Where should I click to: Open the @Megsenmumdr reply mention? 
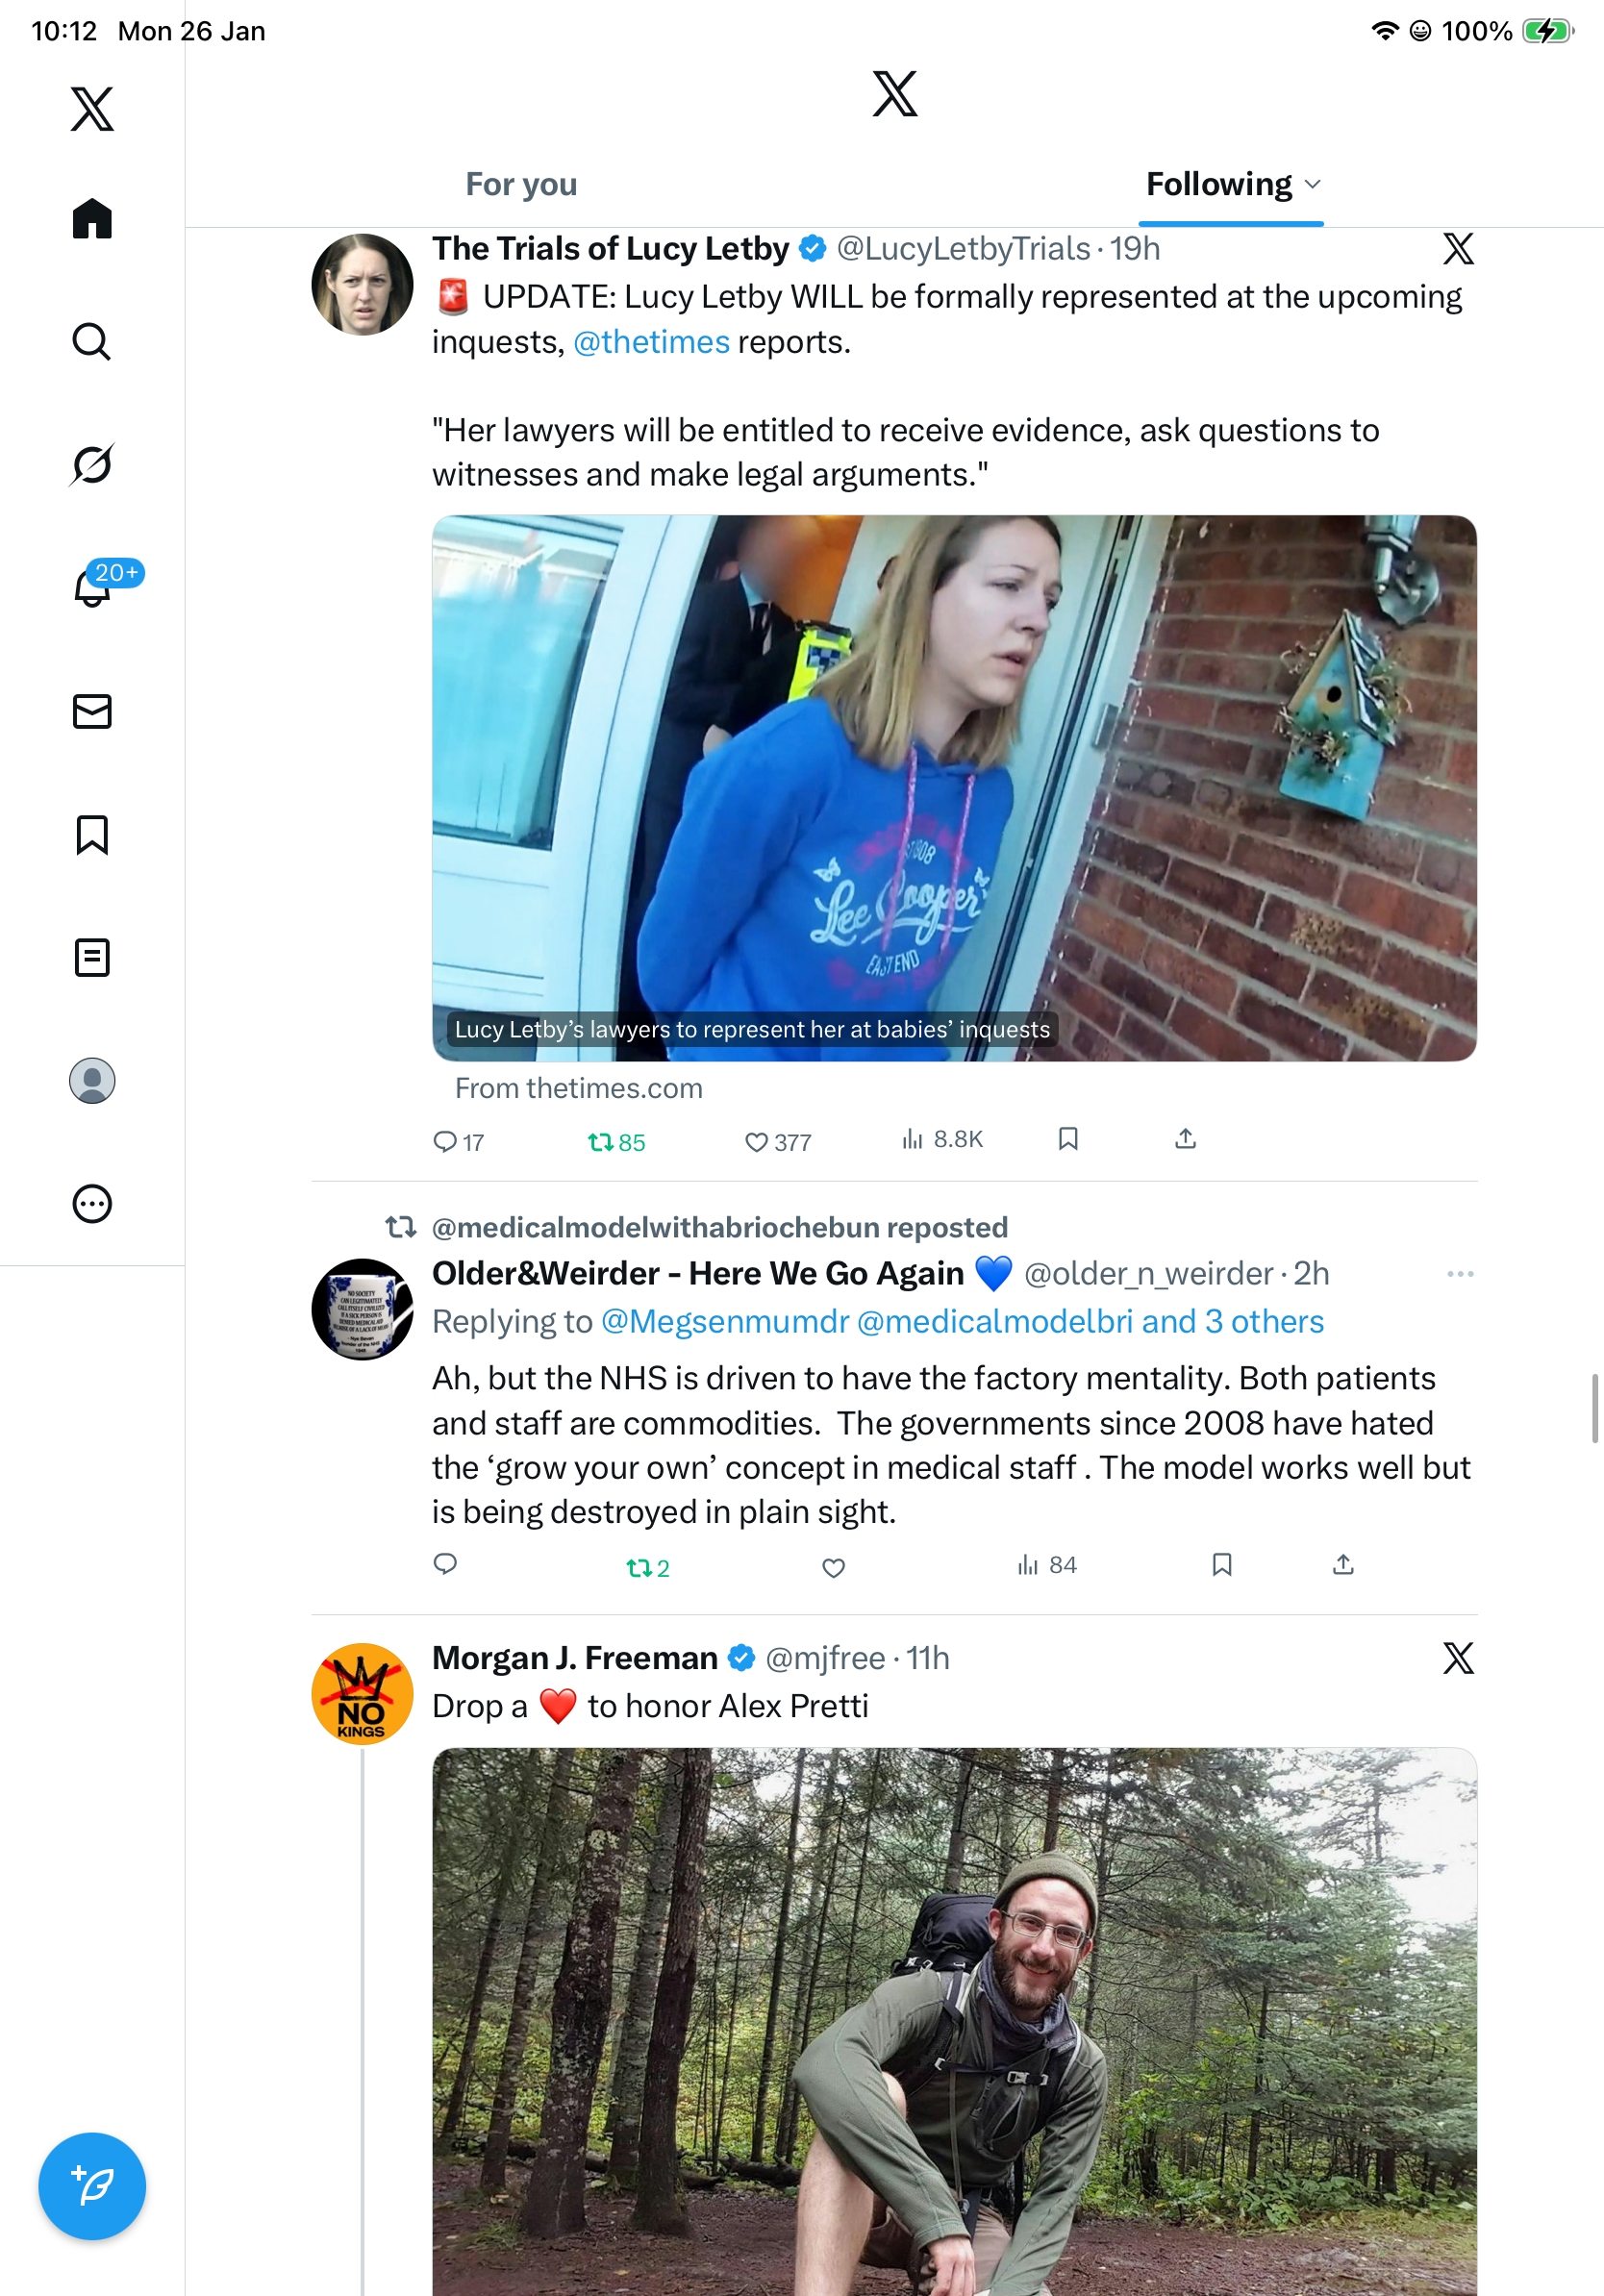(x=725, y=1321)
